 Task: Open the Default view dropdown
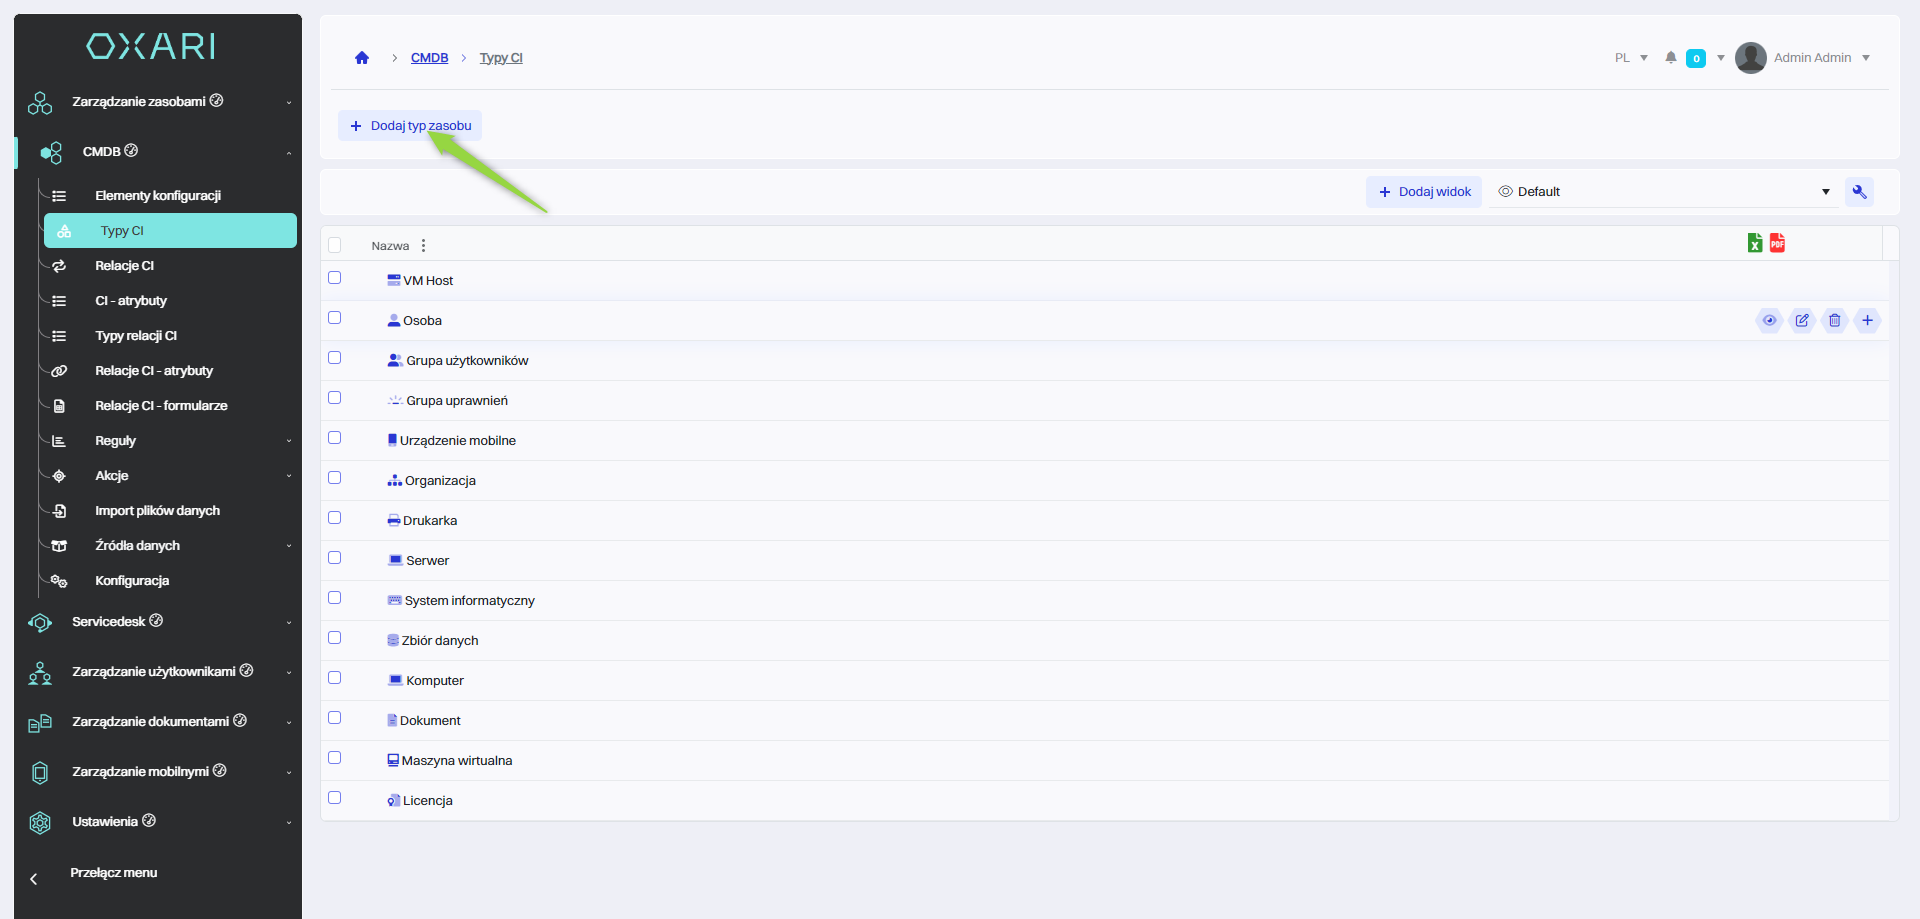click(x=1663, y=192)
